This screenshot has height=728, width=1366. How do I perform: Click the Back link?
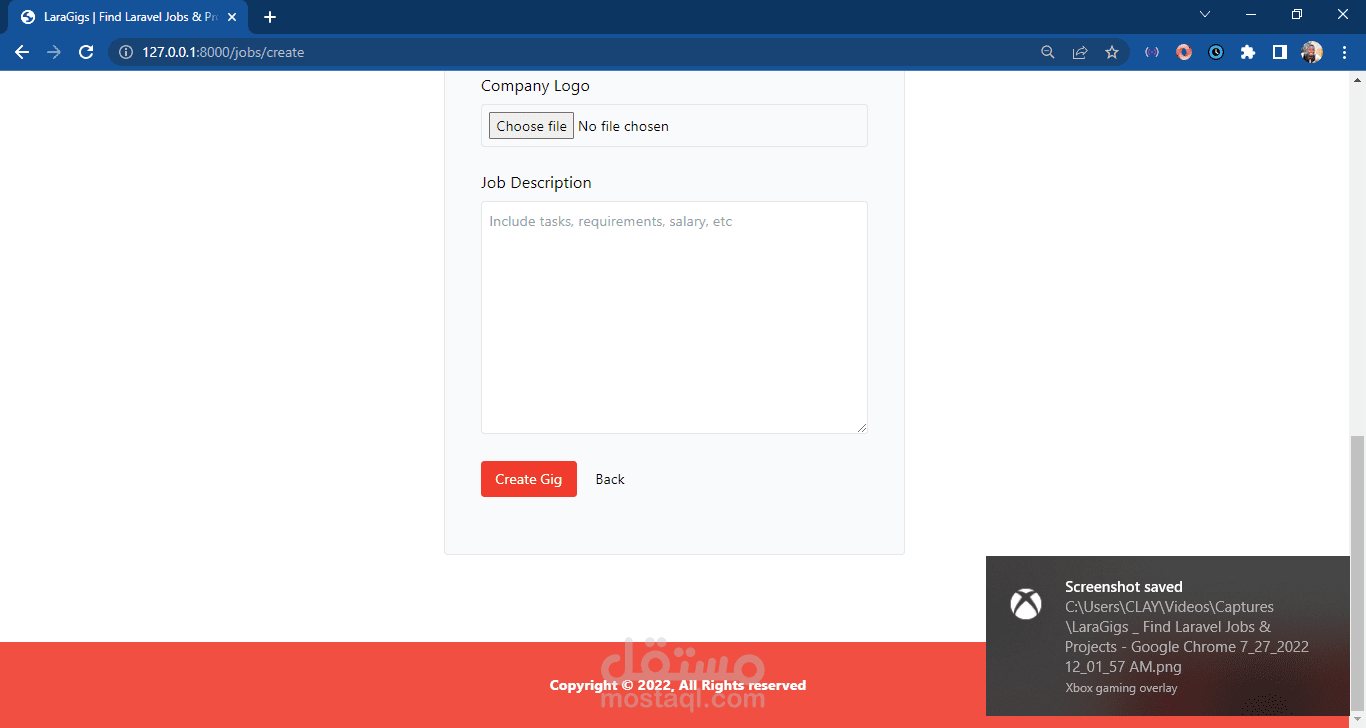click(610, 479)
